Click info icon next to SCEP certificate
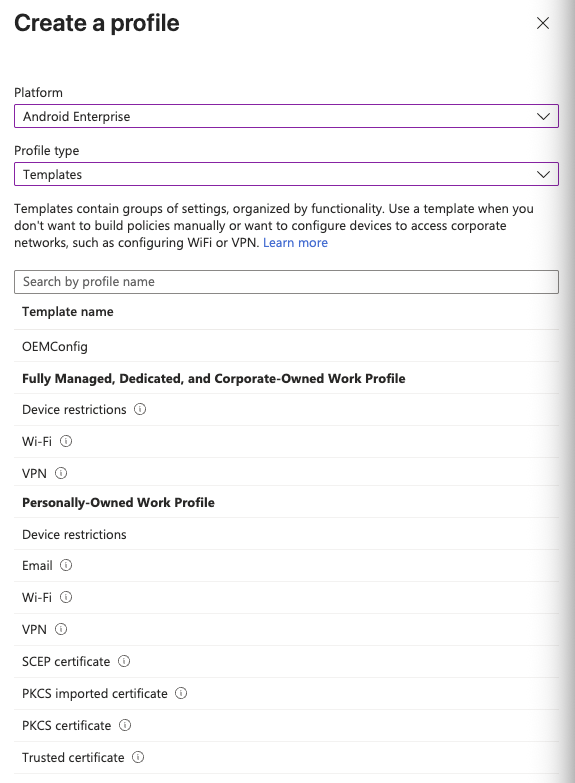 124,661
